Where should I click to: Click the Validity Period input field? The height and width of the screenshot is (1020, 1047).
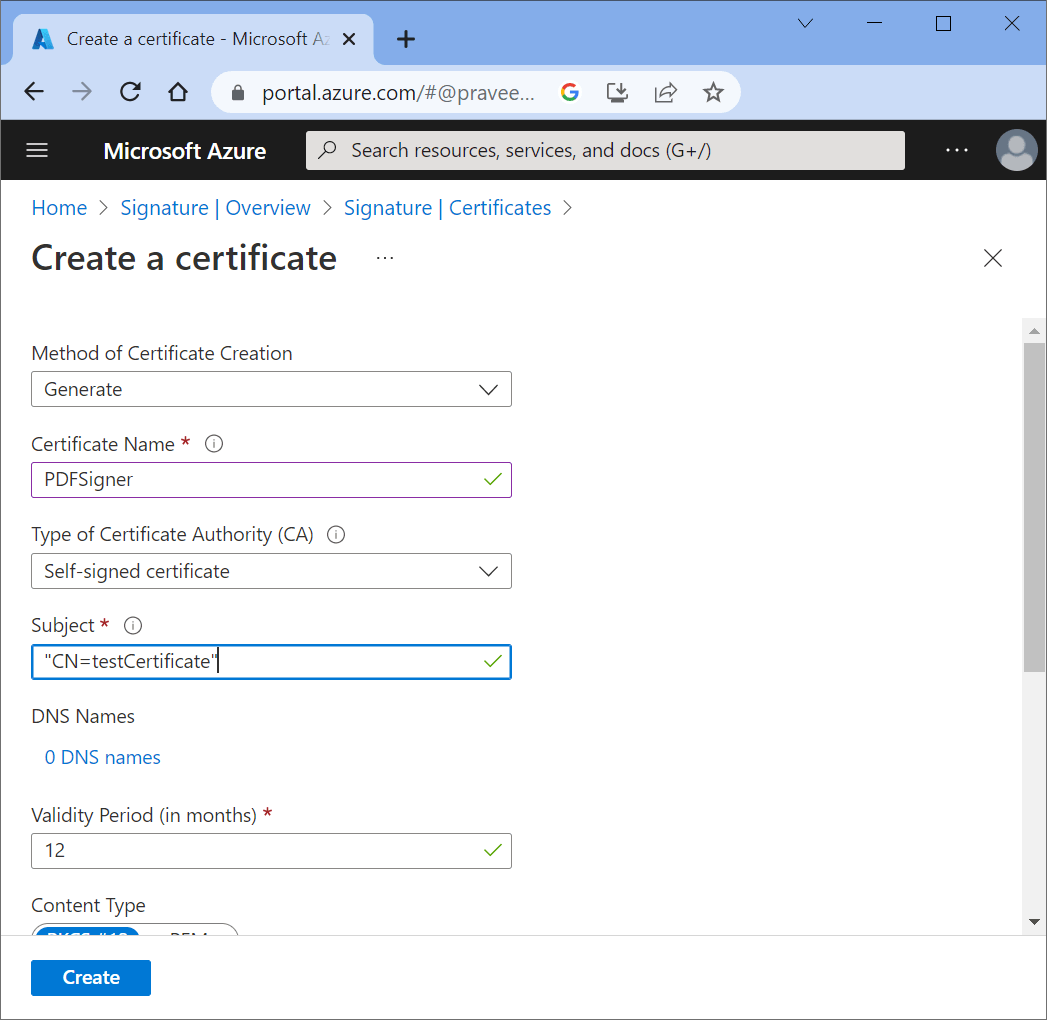[271, 851]
